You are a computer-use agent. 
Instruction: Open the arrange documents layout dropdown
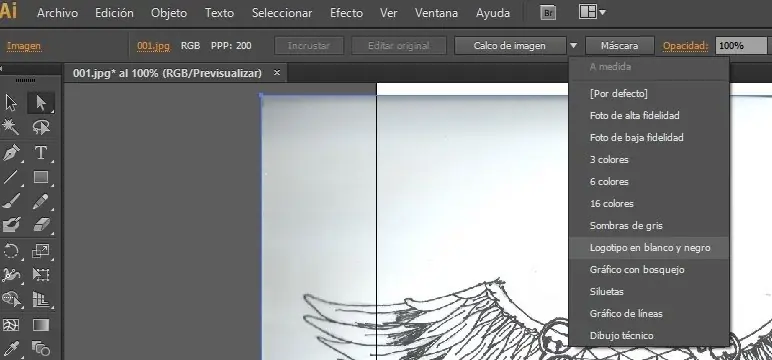(592, 12)
